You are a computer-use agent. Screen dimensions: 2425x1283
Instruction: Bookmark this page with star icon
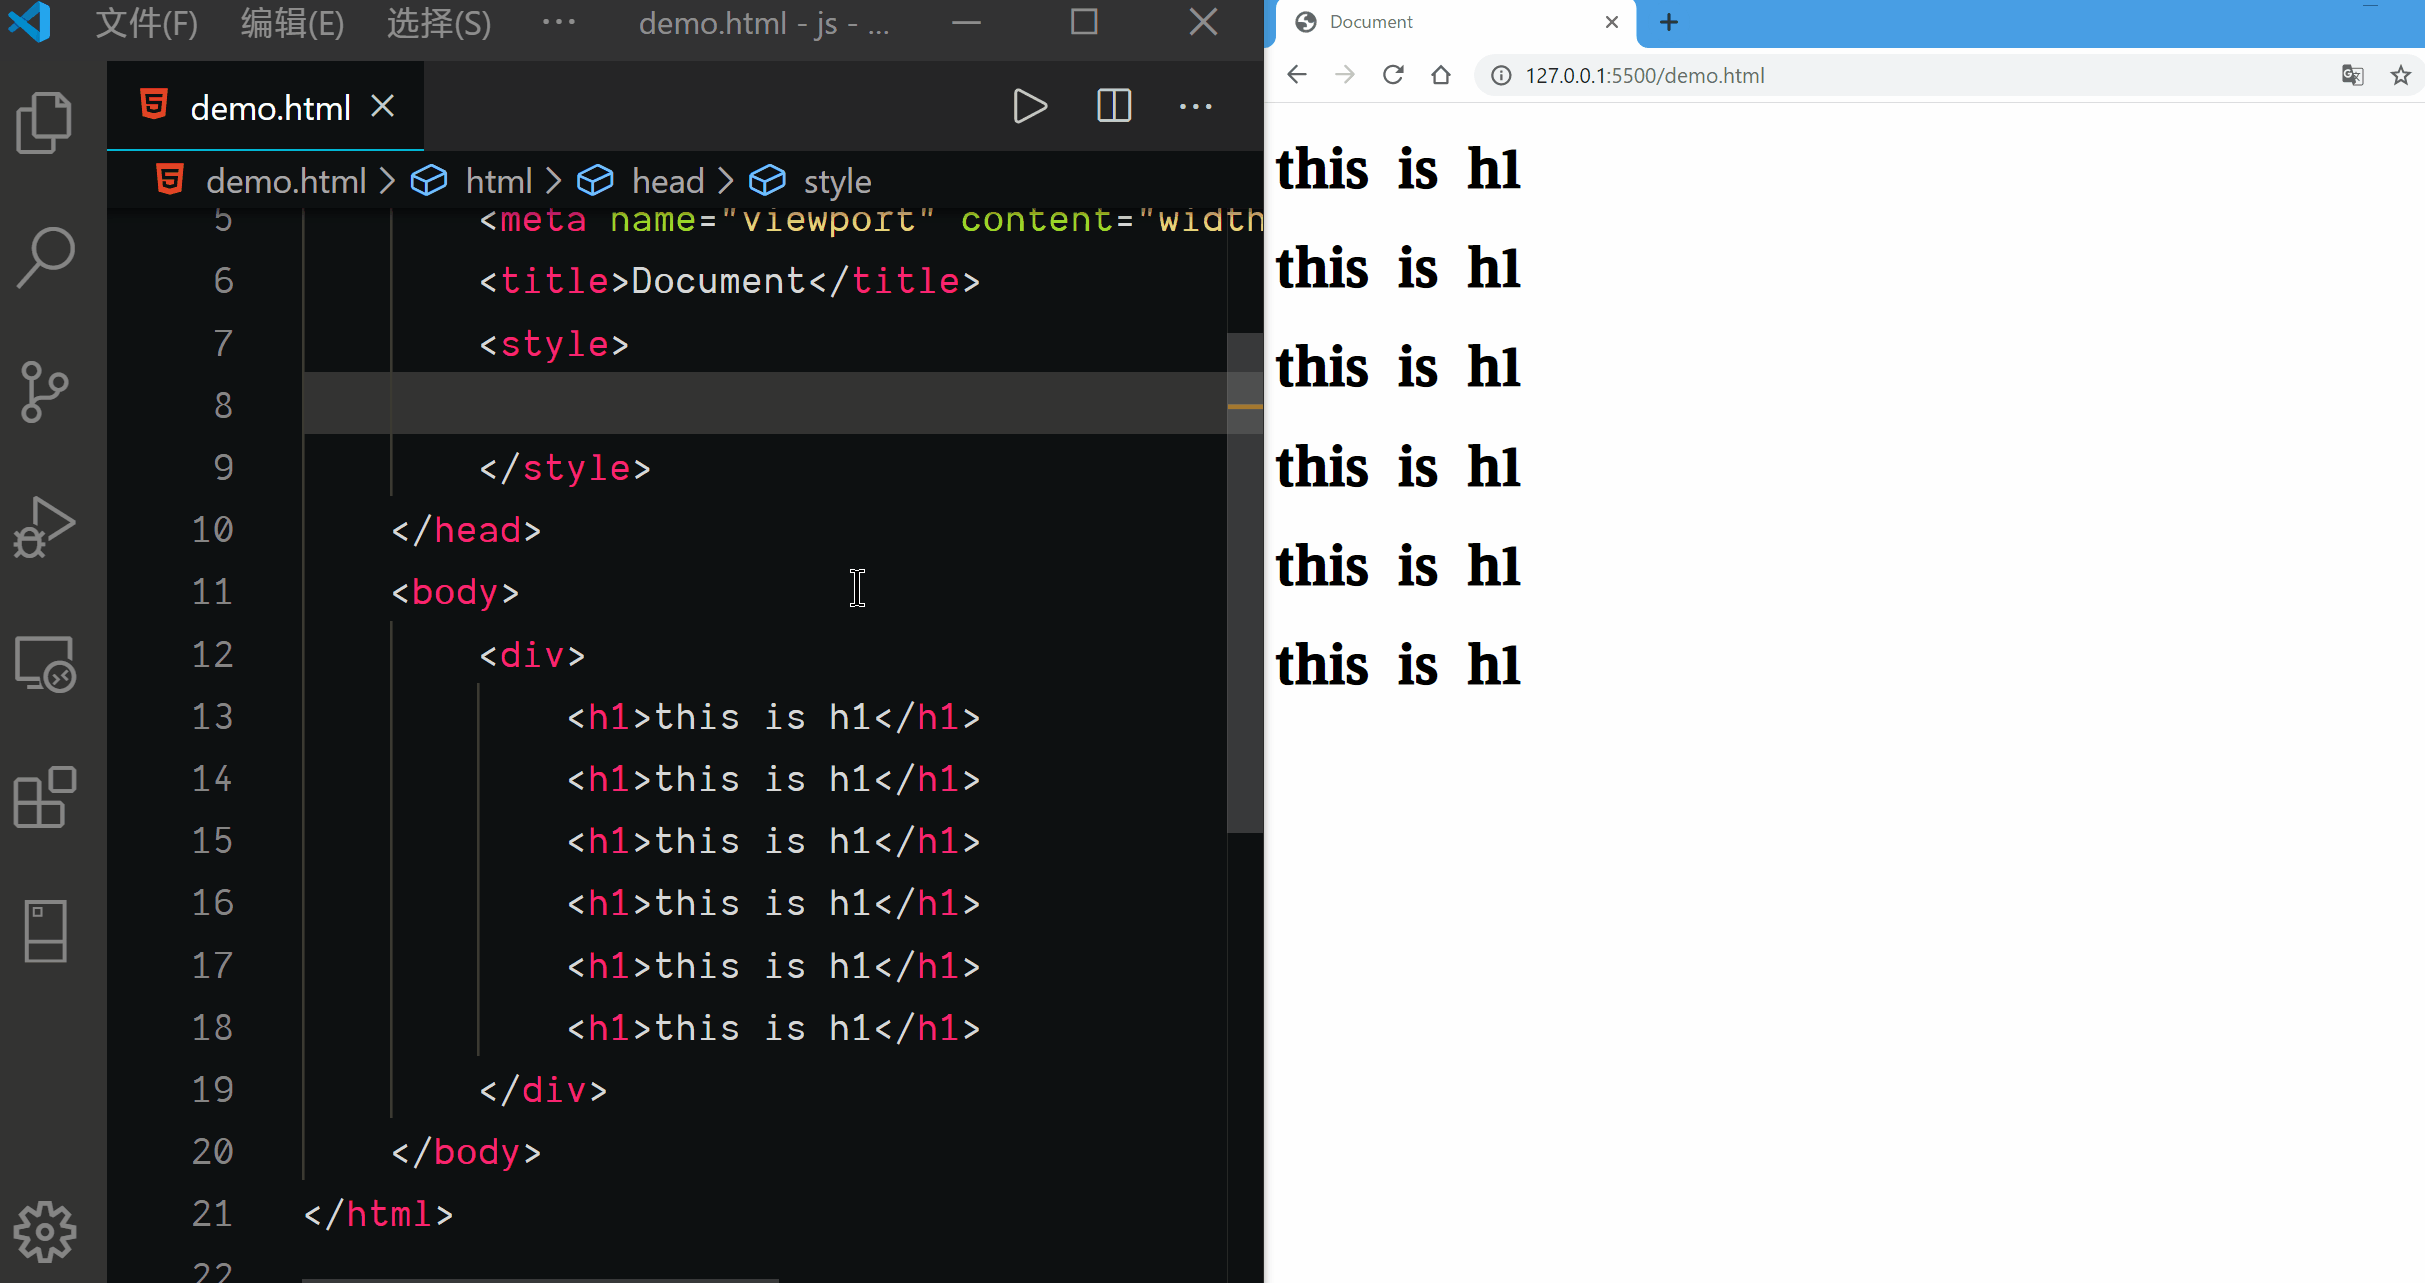click(x=2400, y=75)
